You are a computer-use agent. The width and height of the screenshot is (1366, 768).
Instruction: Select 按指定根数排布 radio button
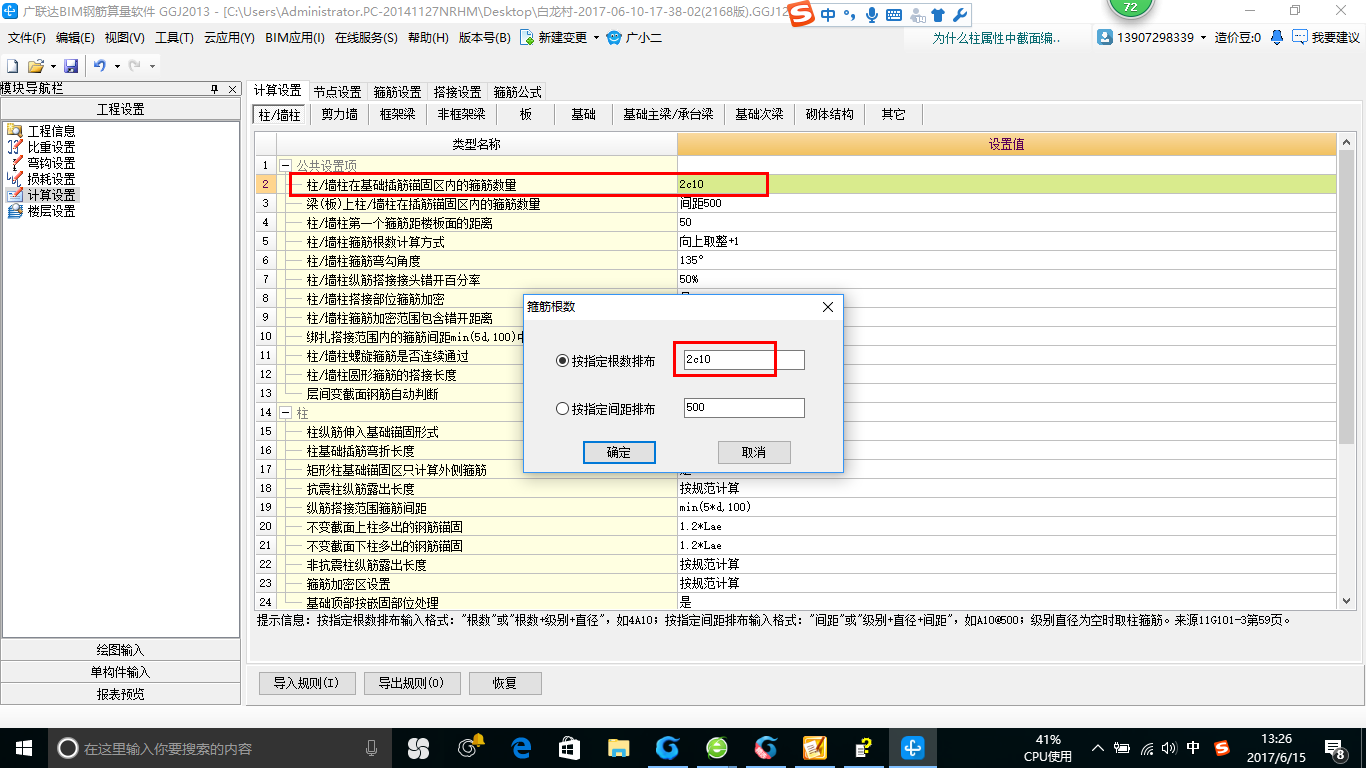562,361
